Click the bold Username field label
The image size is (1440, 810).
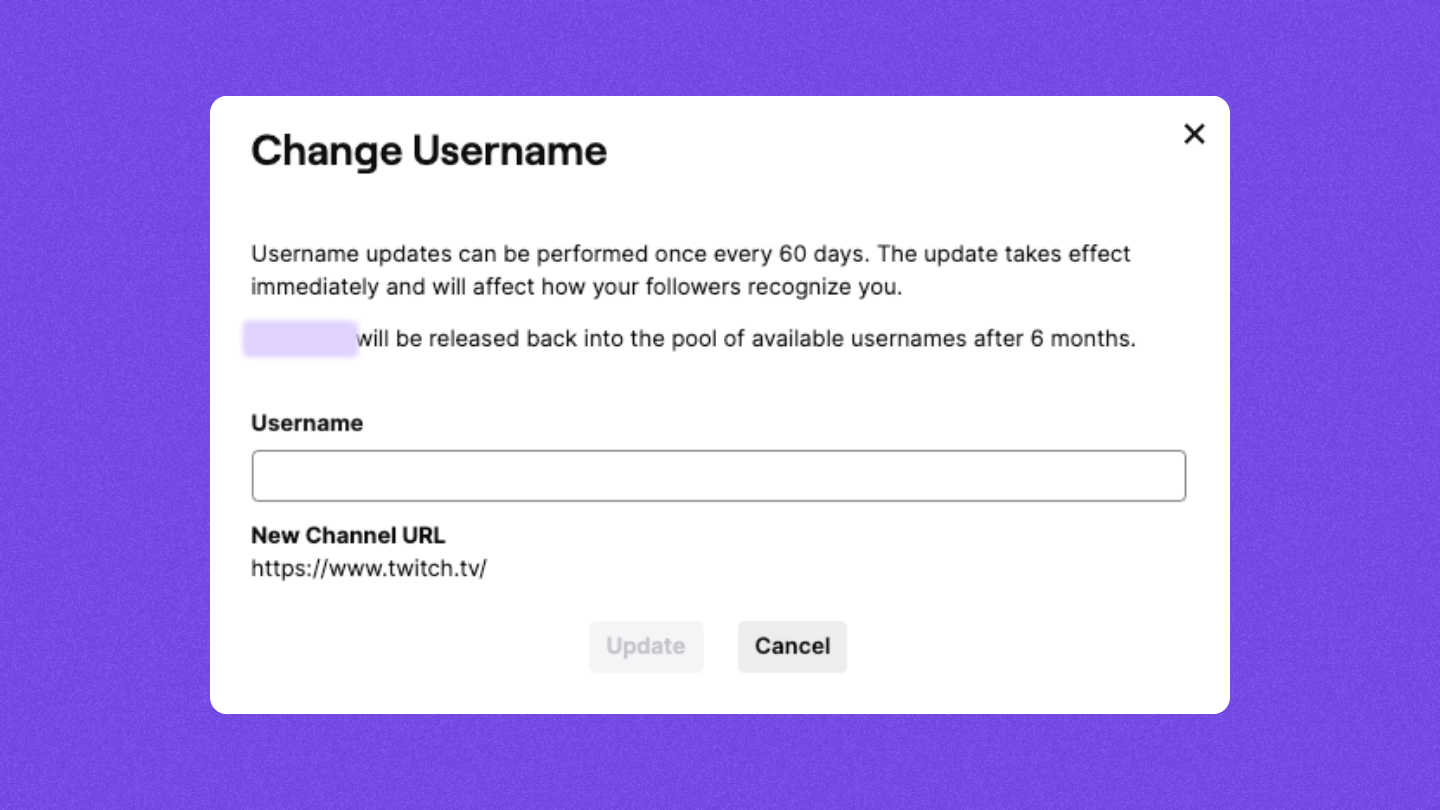point(306,423)
